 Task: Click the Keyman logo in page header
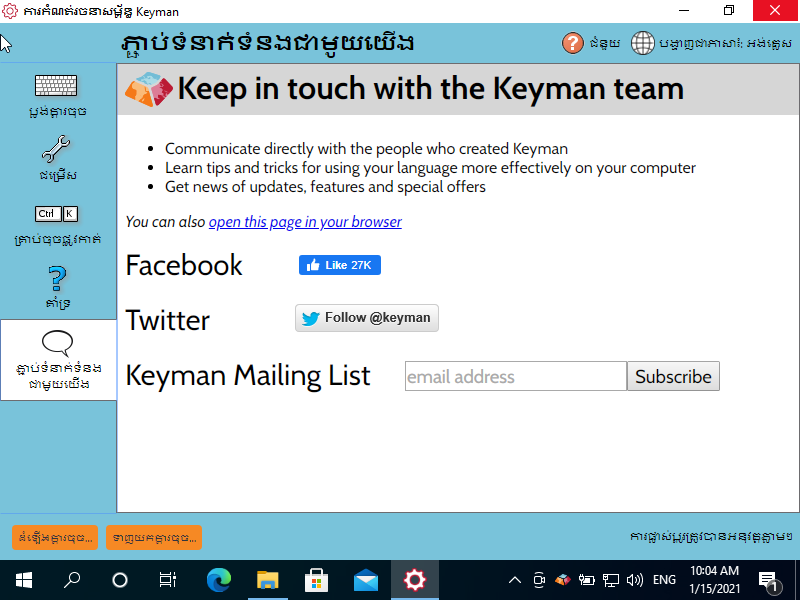click(148, 89)
